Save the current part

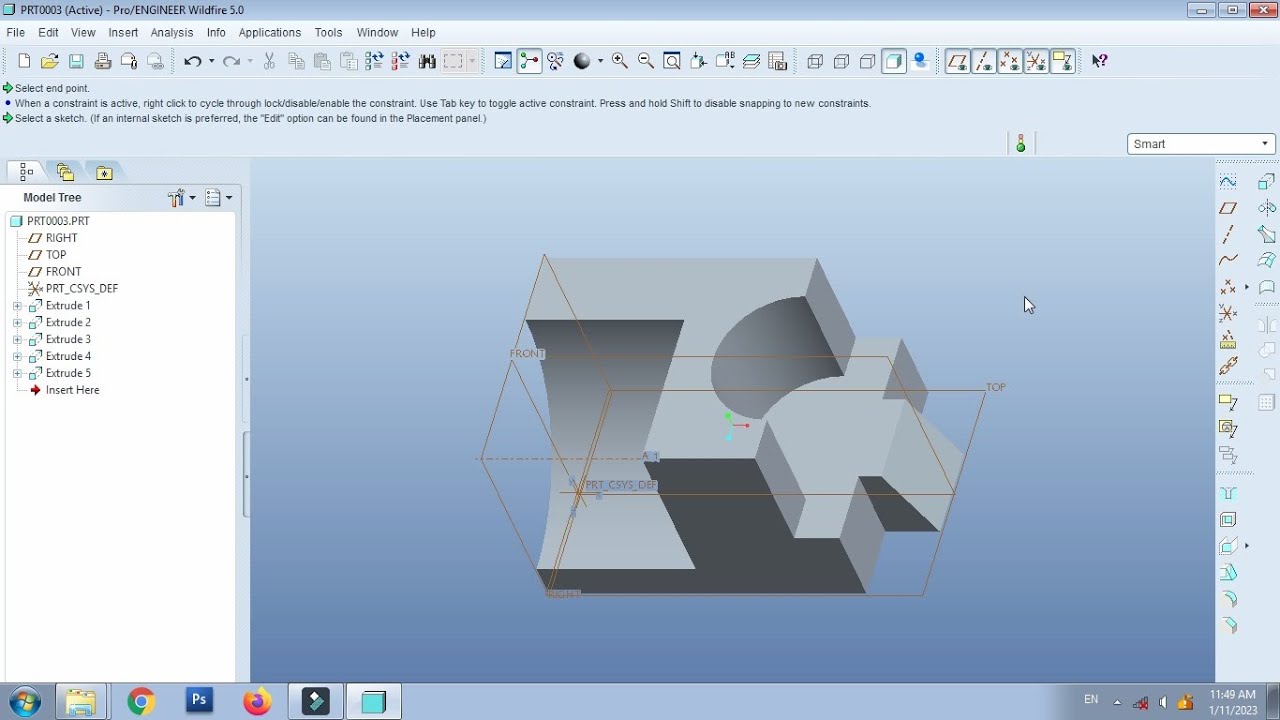(76, 61)
